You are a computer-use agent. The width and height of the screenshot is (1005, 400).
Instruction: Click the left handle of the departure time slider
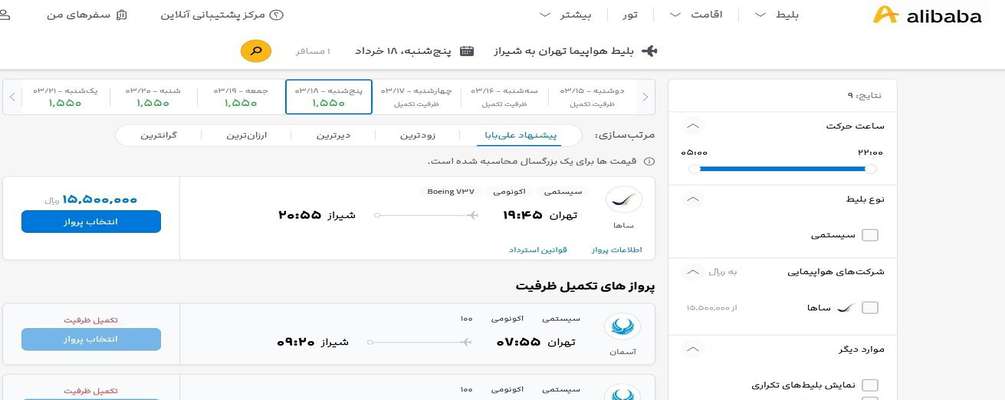pos(694,169)
